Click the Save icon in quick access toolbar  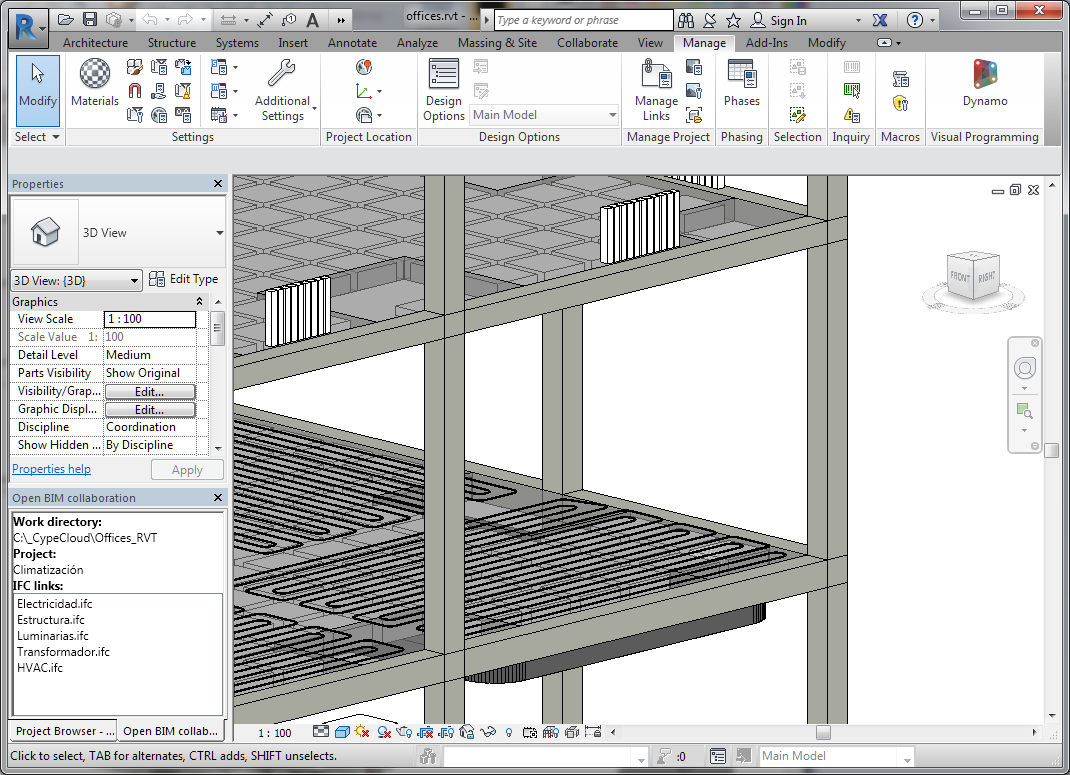90,20
